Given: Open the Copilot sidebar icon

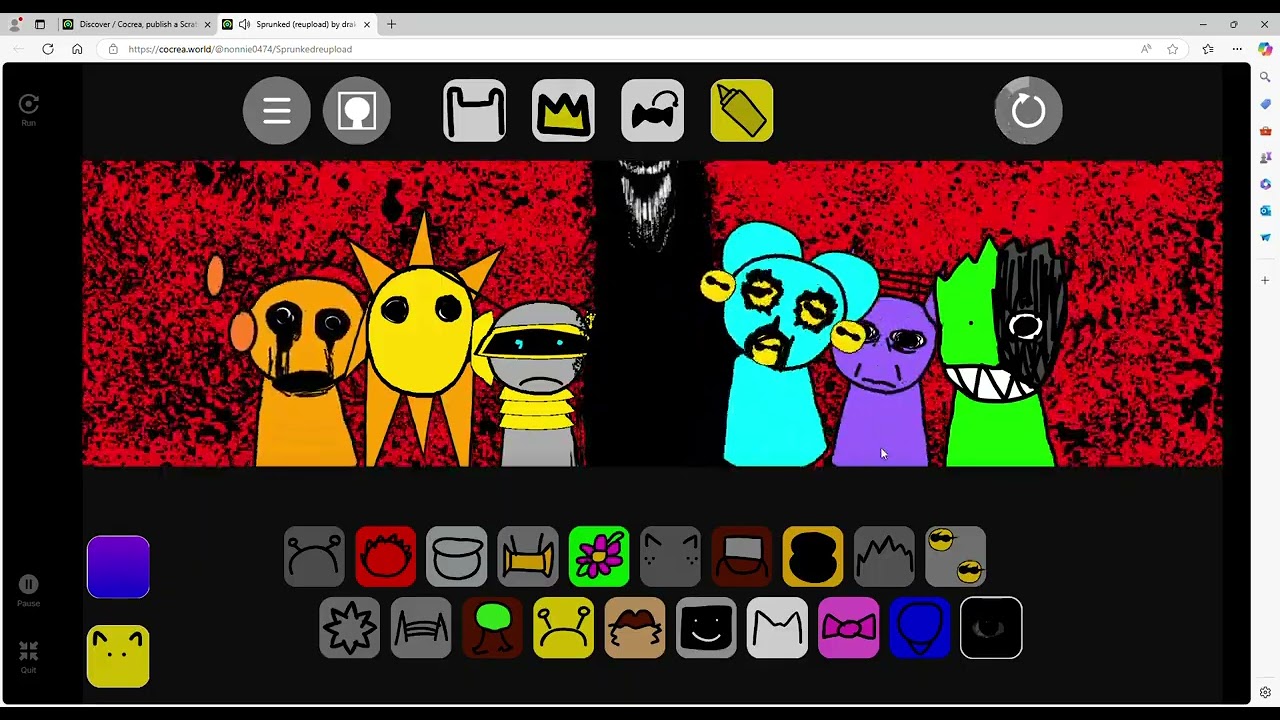Looking at the screenshot, I should point(1265,49).
